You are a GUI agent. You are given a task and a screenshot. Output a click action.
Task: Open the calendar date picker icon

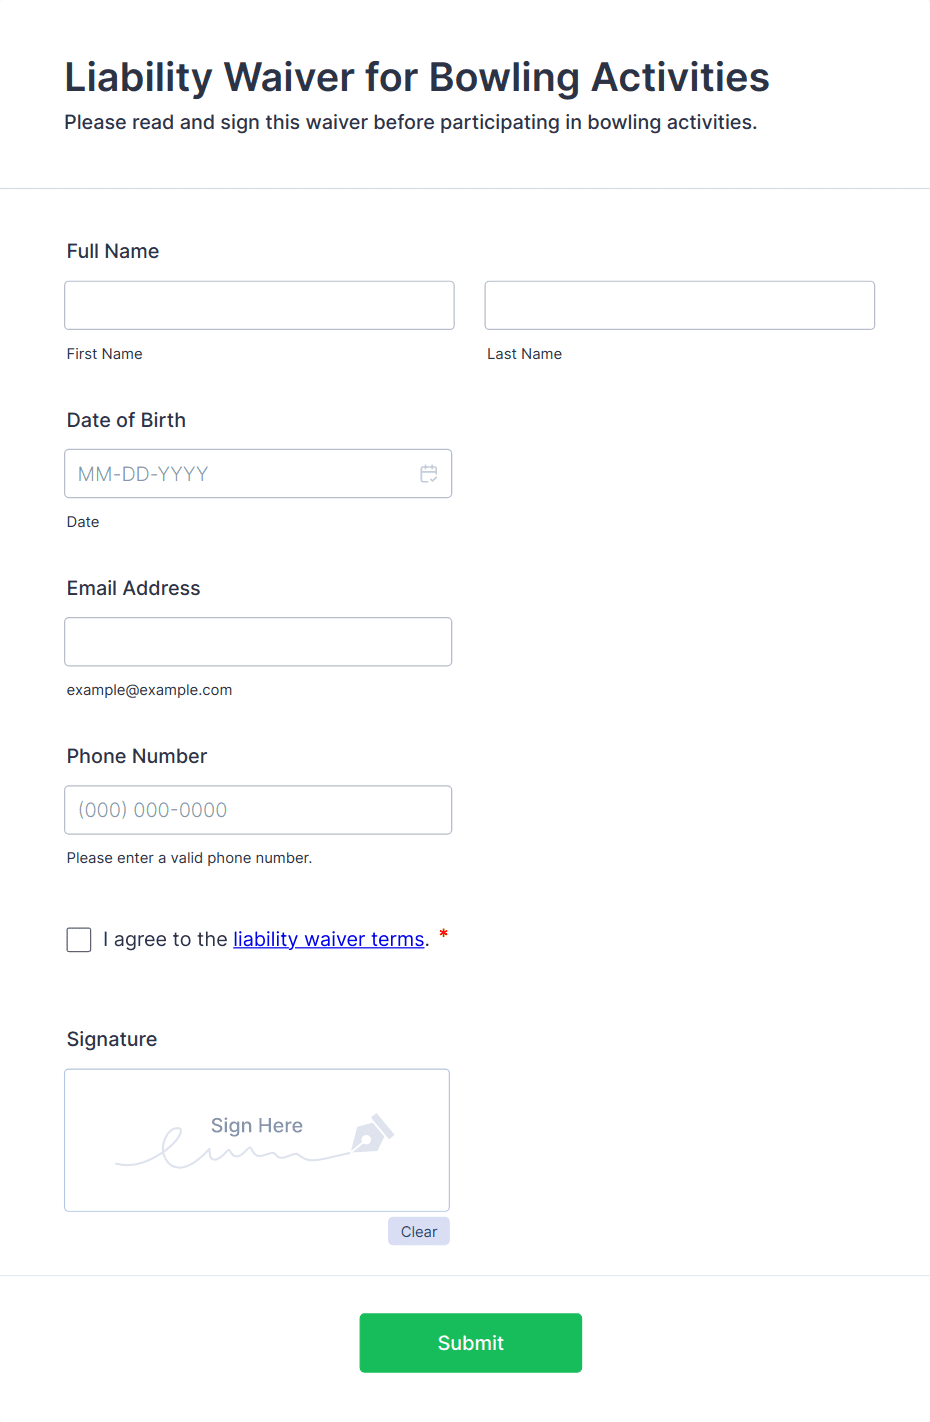click(x=429, y=474)
